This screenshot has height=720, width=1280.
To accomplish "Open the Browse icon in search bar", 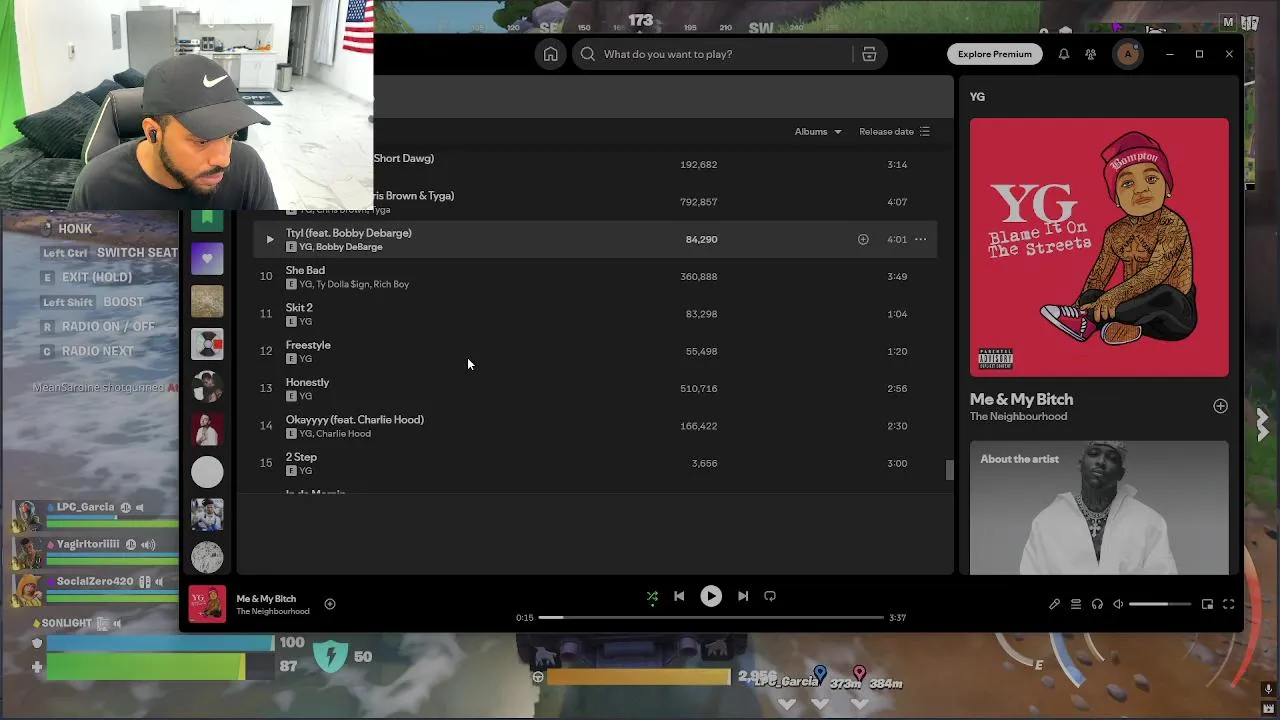I will click(x=869, y=54).
